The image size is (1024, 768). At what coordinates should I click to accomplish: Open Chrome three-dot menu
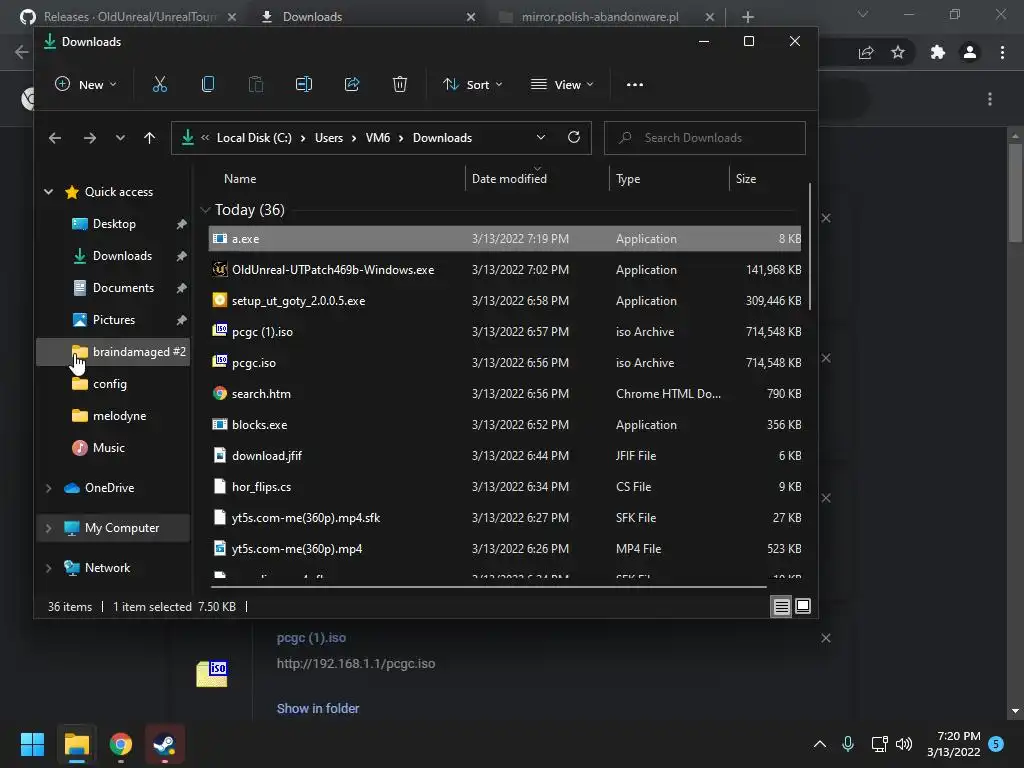1002,52
